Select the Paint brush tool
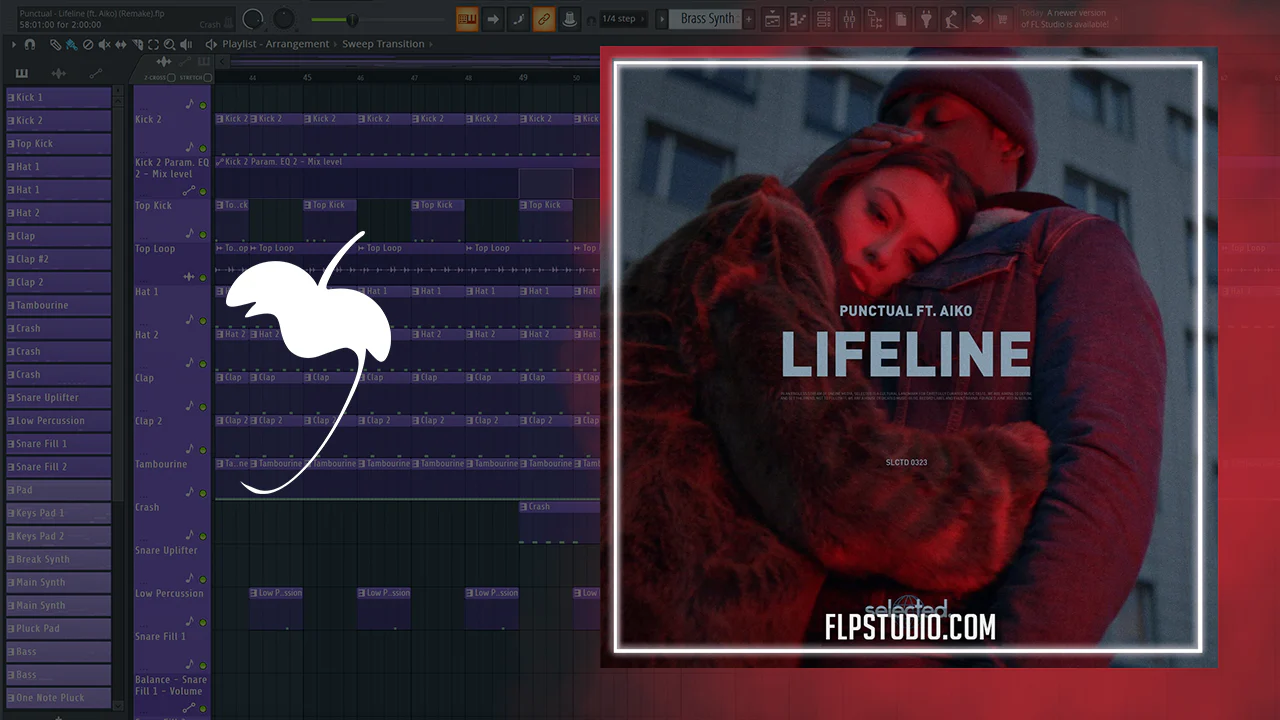The width and height of the screenshot is (1280, 720). point(72,44)
